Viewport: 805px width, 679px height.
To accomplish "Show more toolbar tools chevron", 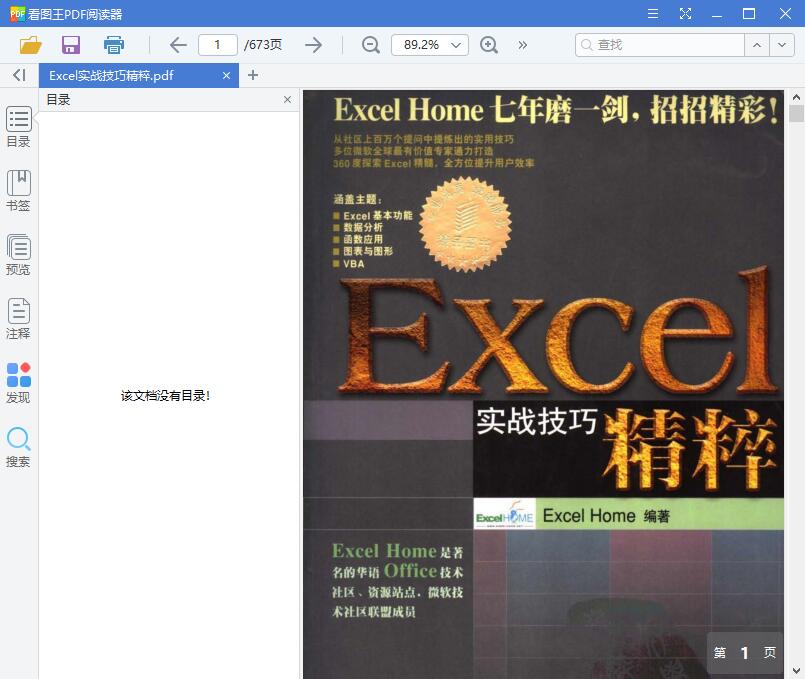I will click(523, 45).
